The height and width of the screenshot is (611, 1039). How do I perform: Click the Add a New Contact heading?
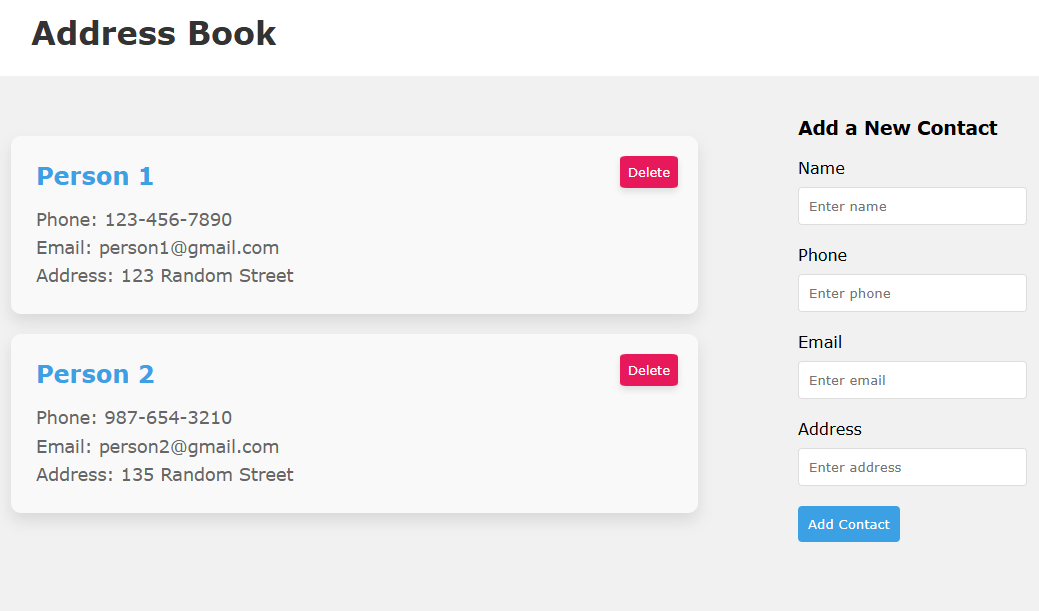(897, 128)
